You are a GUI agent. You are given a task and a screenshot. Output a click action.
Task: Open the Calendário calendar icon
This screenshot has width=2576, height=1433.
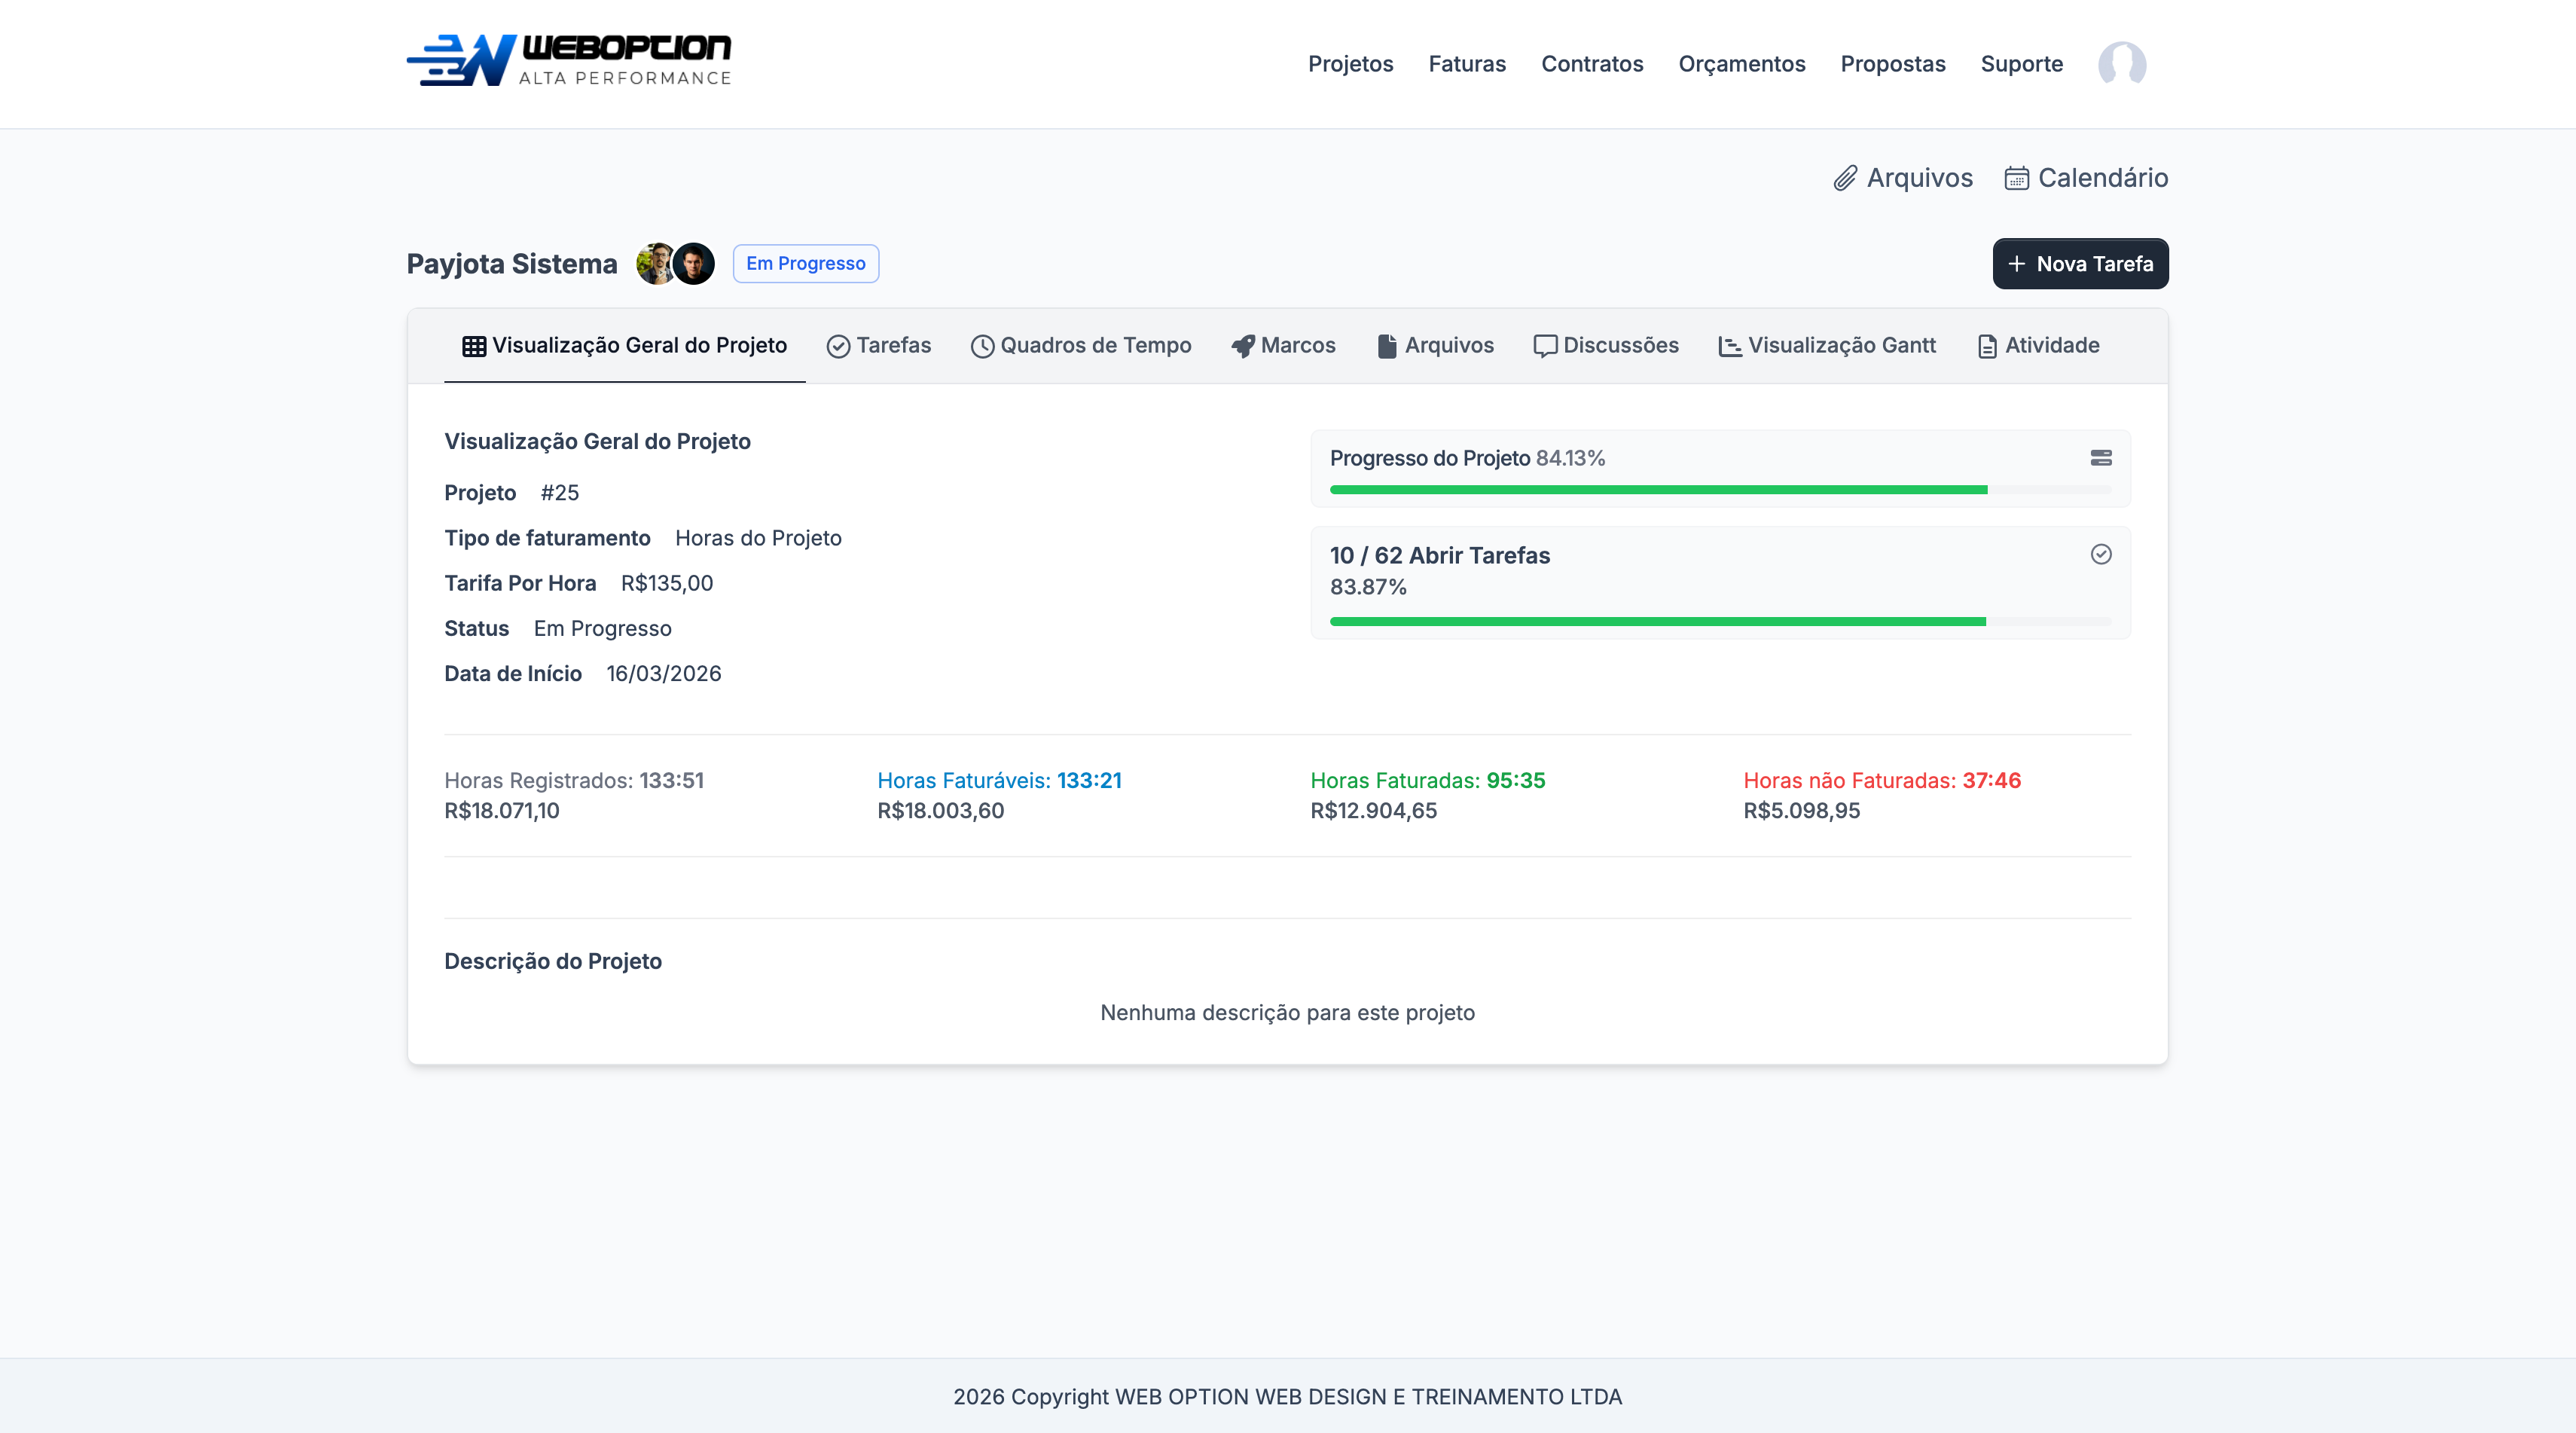coord(2016,178)
